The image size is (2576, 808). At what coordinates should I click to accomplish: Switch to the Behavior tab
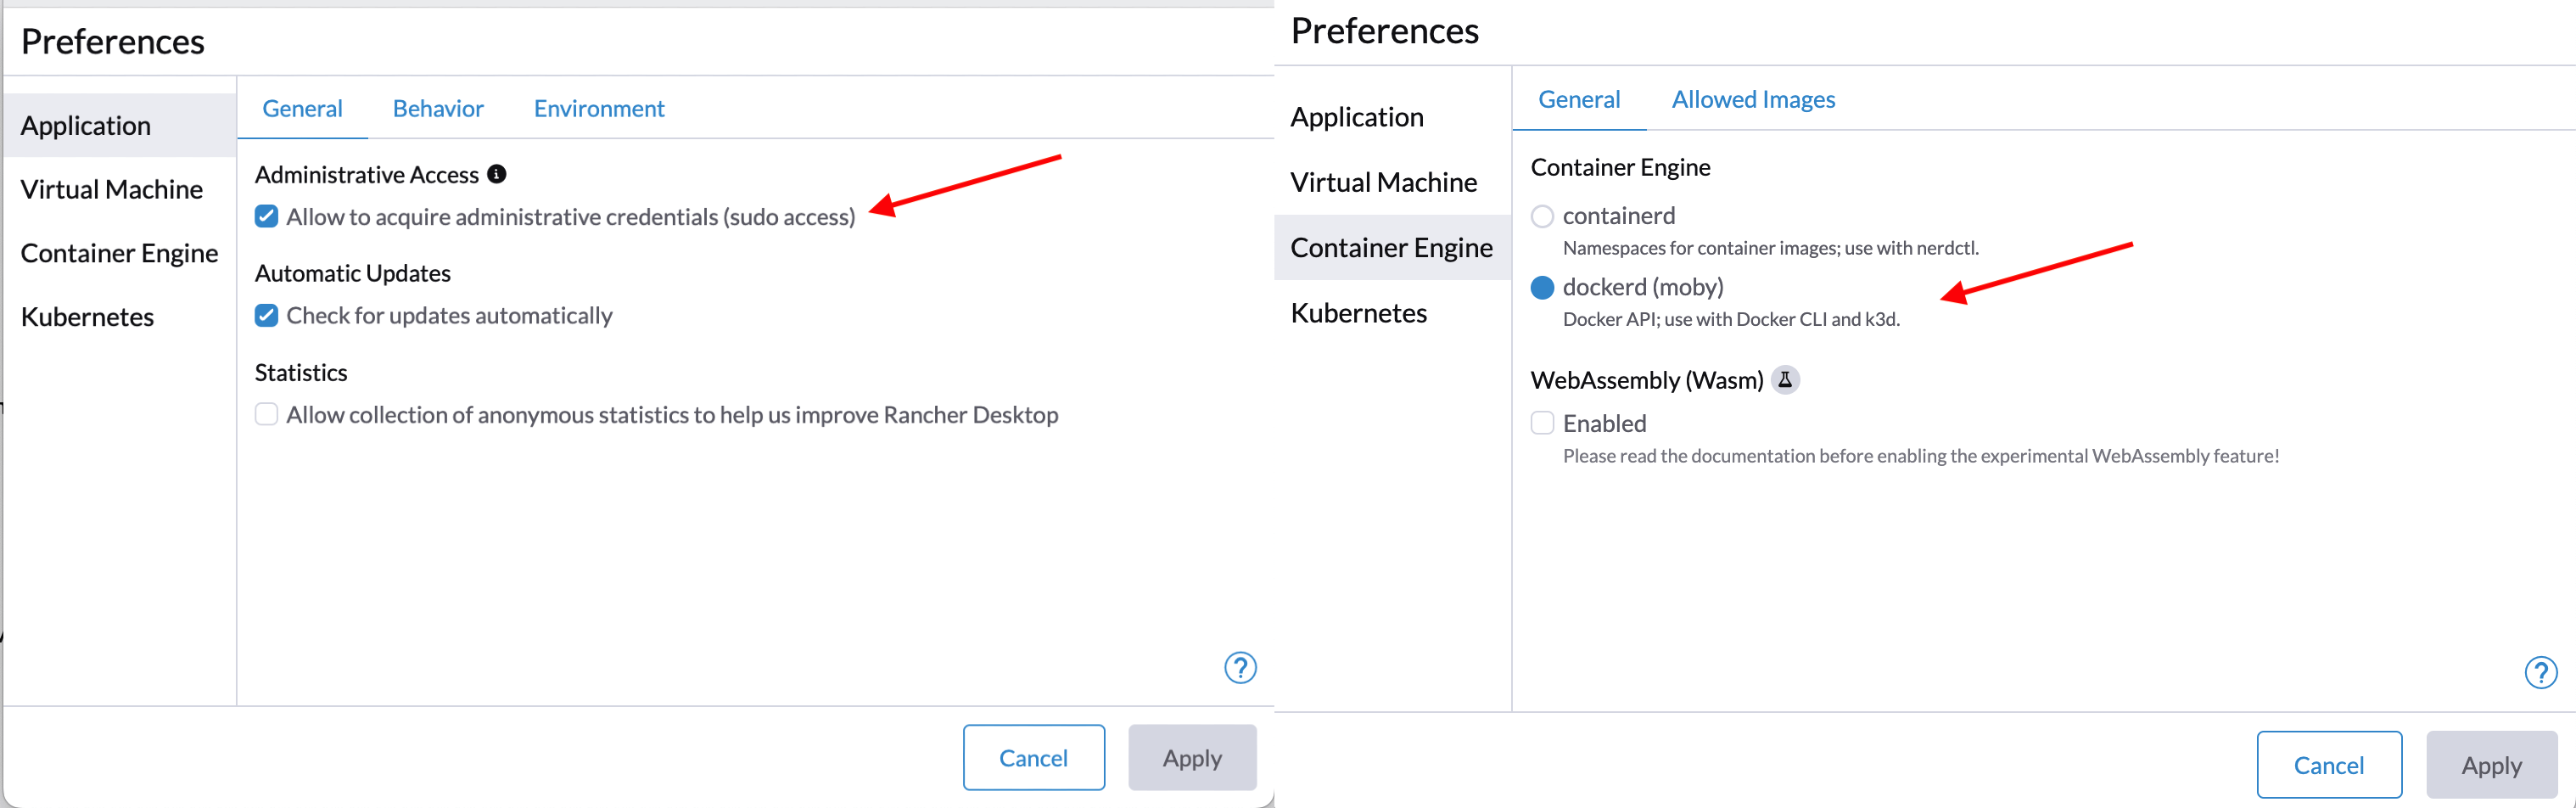tap(438, 108)
